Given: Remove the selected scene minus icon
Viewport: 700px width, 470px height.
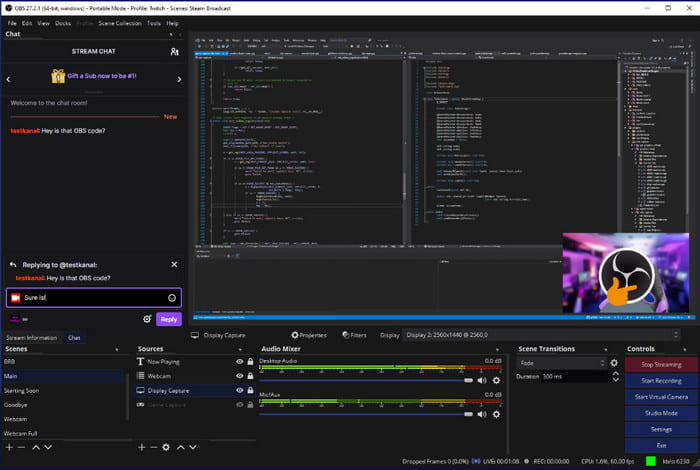Looking at the screenshot, I should (x=21, y=447).
